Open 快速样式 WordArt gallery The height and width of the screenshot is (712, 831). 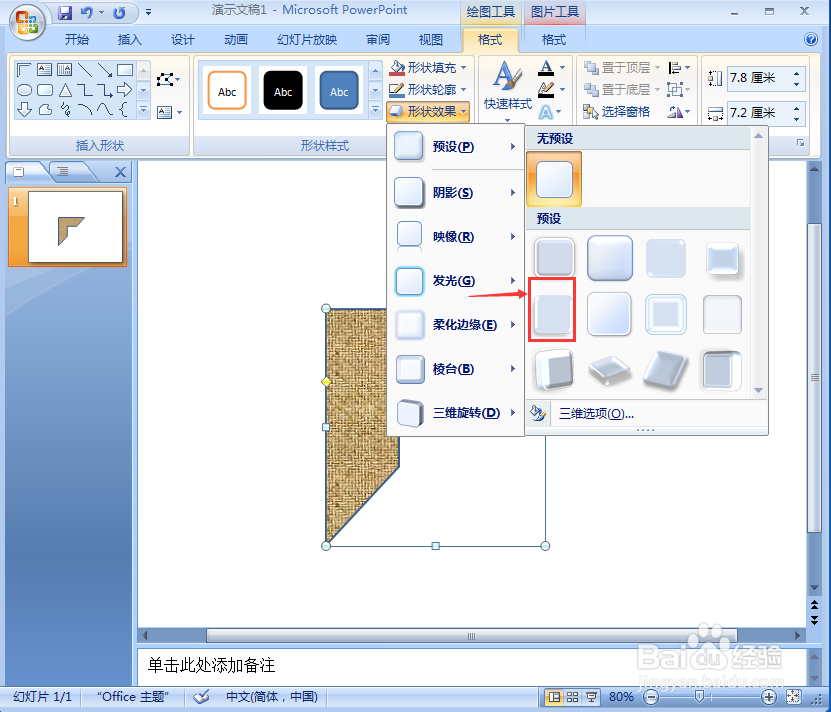(x=507, y=91)
